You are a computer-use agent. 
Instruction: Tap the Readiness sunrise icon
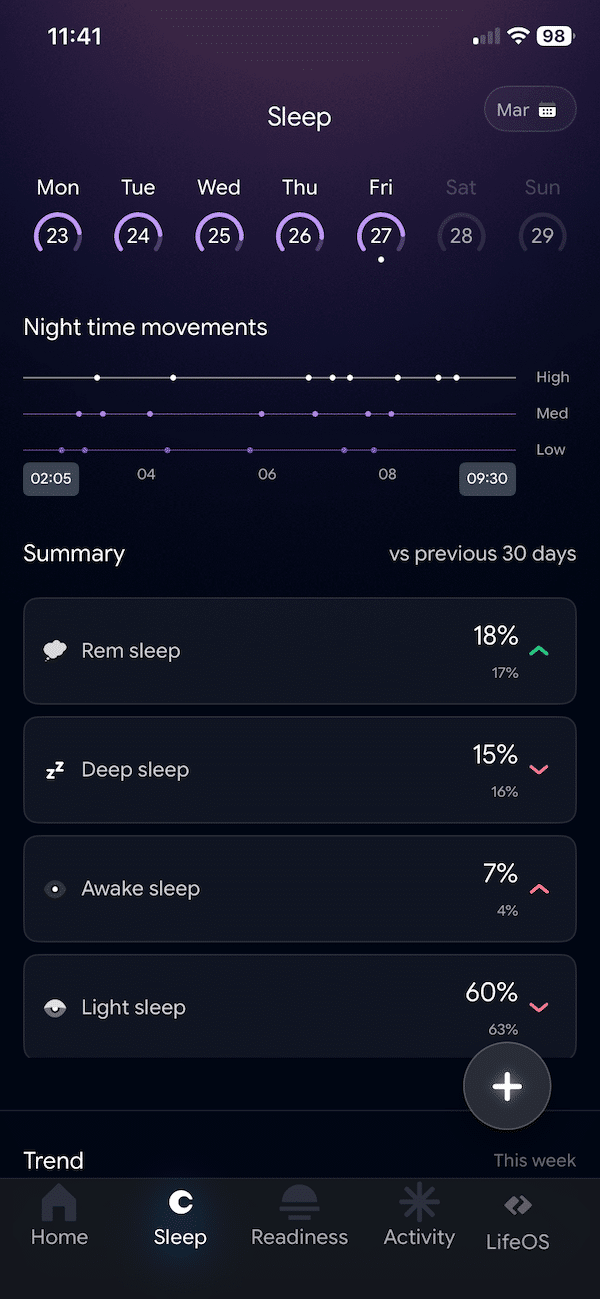pos(299,1203)
